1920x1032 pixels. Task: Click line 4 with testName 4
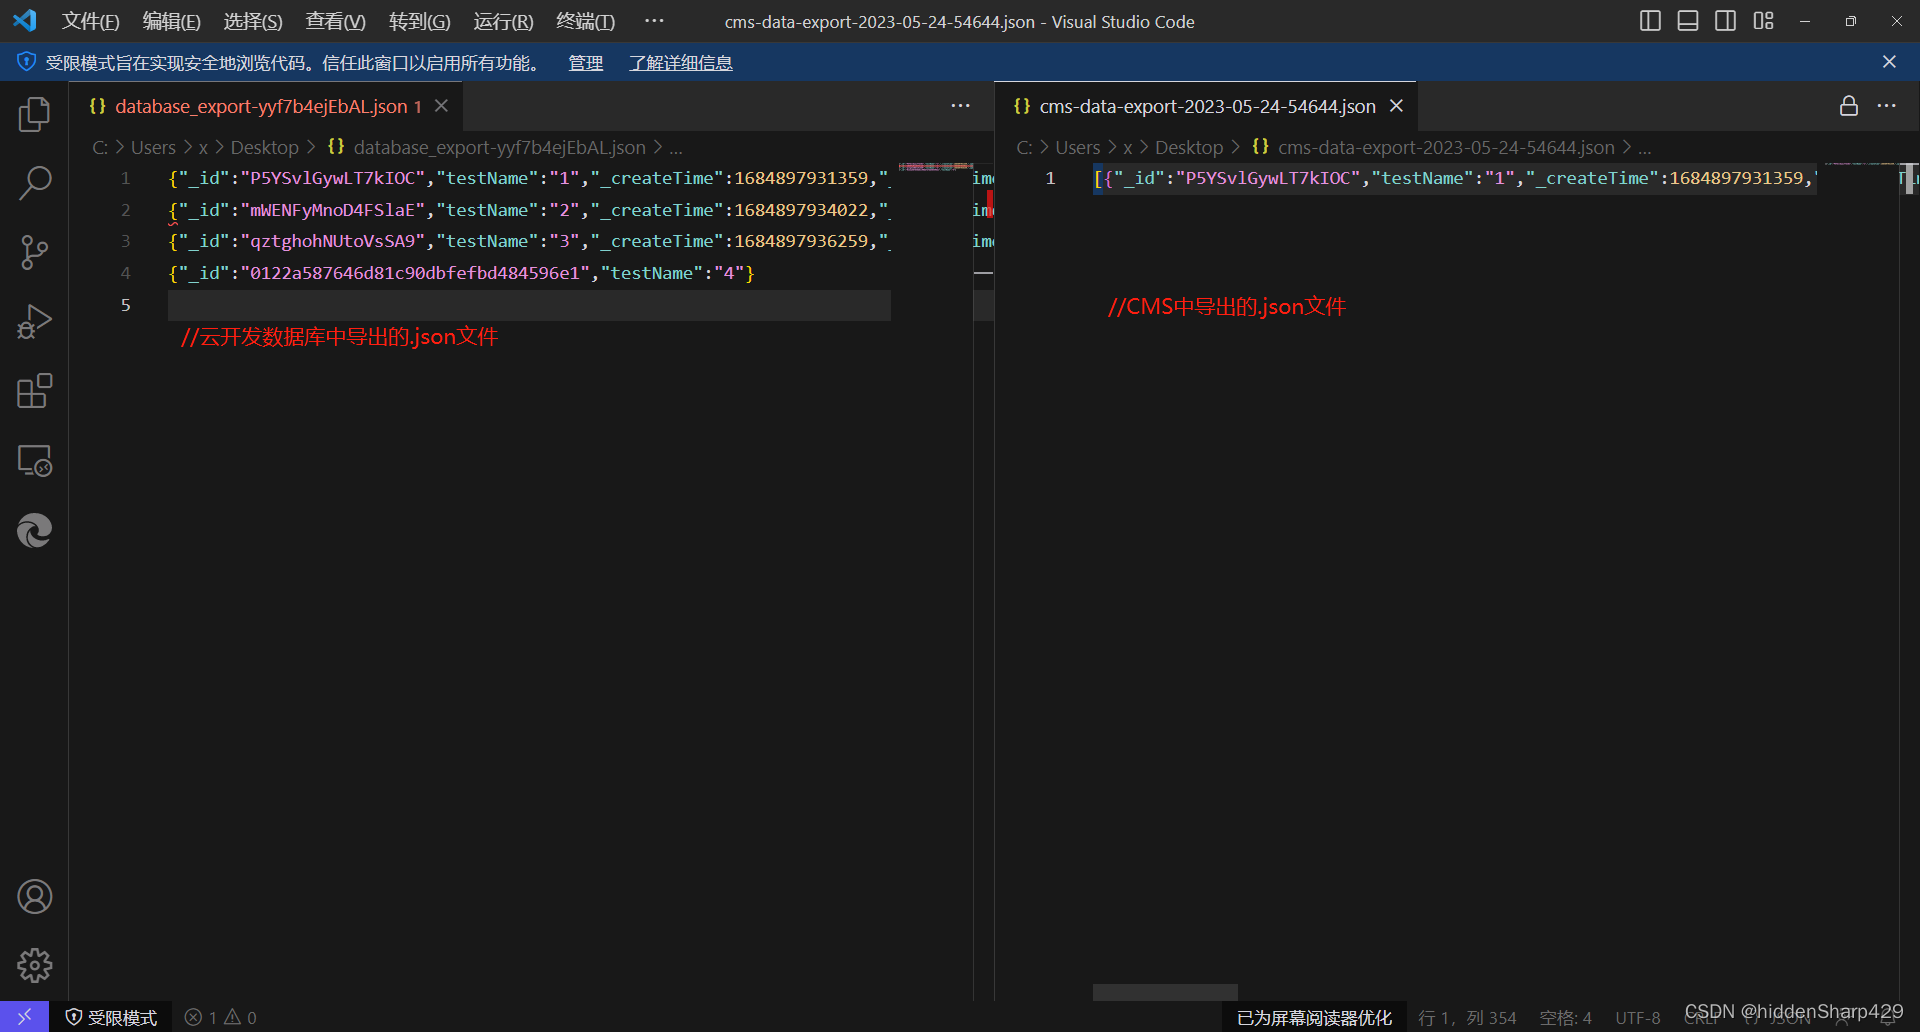tap(462, 273)
